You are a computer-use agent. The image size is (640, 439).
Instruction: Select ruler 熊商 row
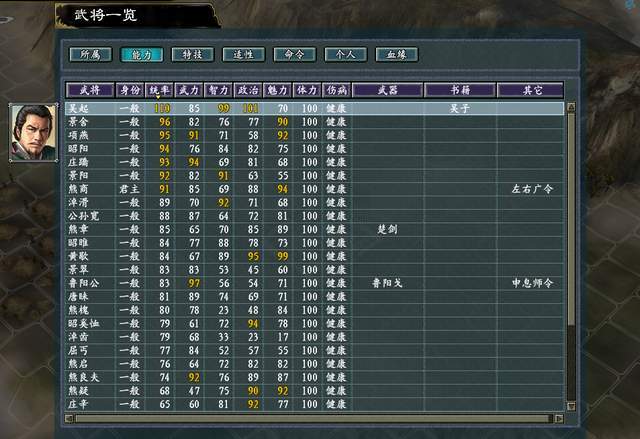click(314, 189)
